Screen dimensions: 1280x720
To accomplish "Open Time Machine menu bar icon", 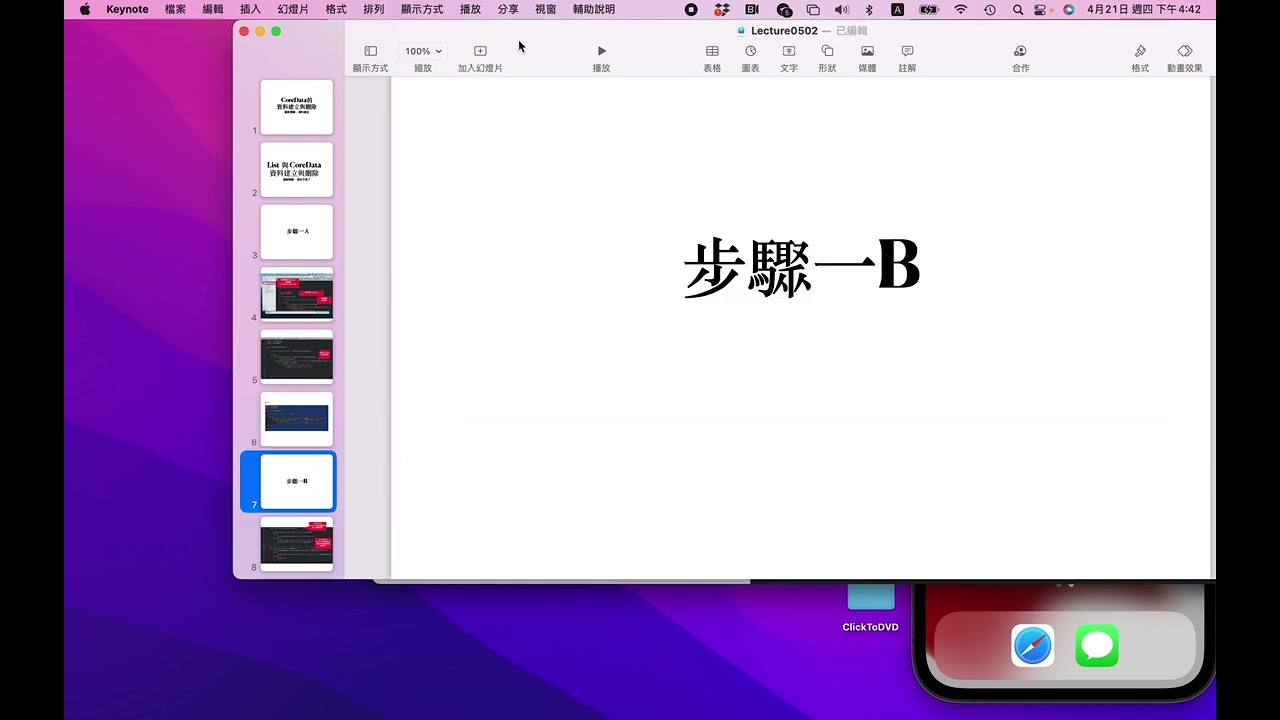I will pyautogui.click(x=990, y=9).
